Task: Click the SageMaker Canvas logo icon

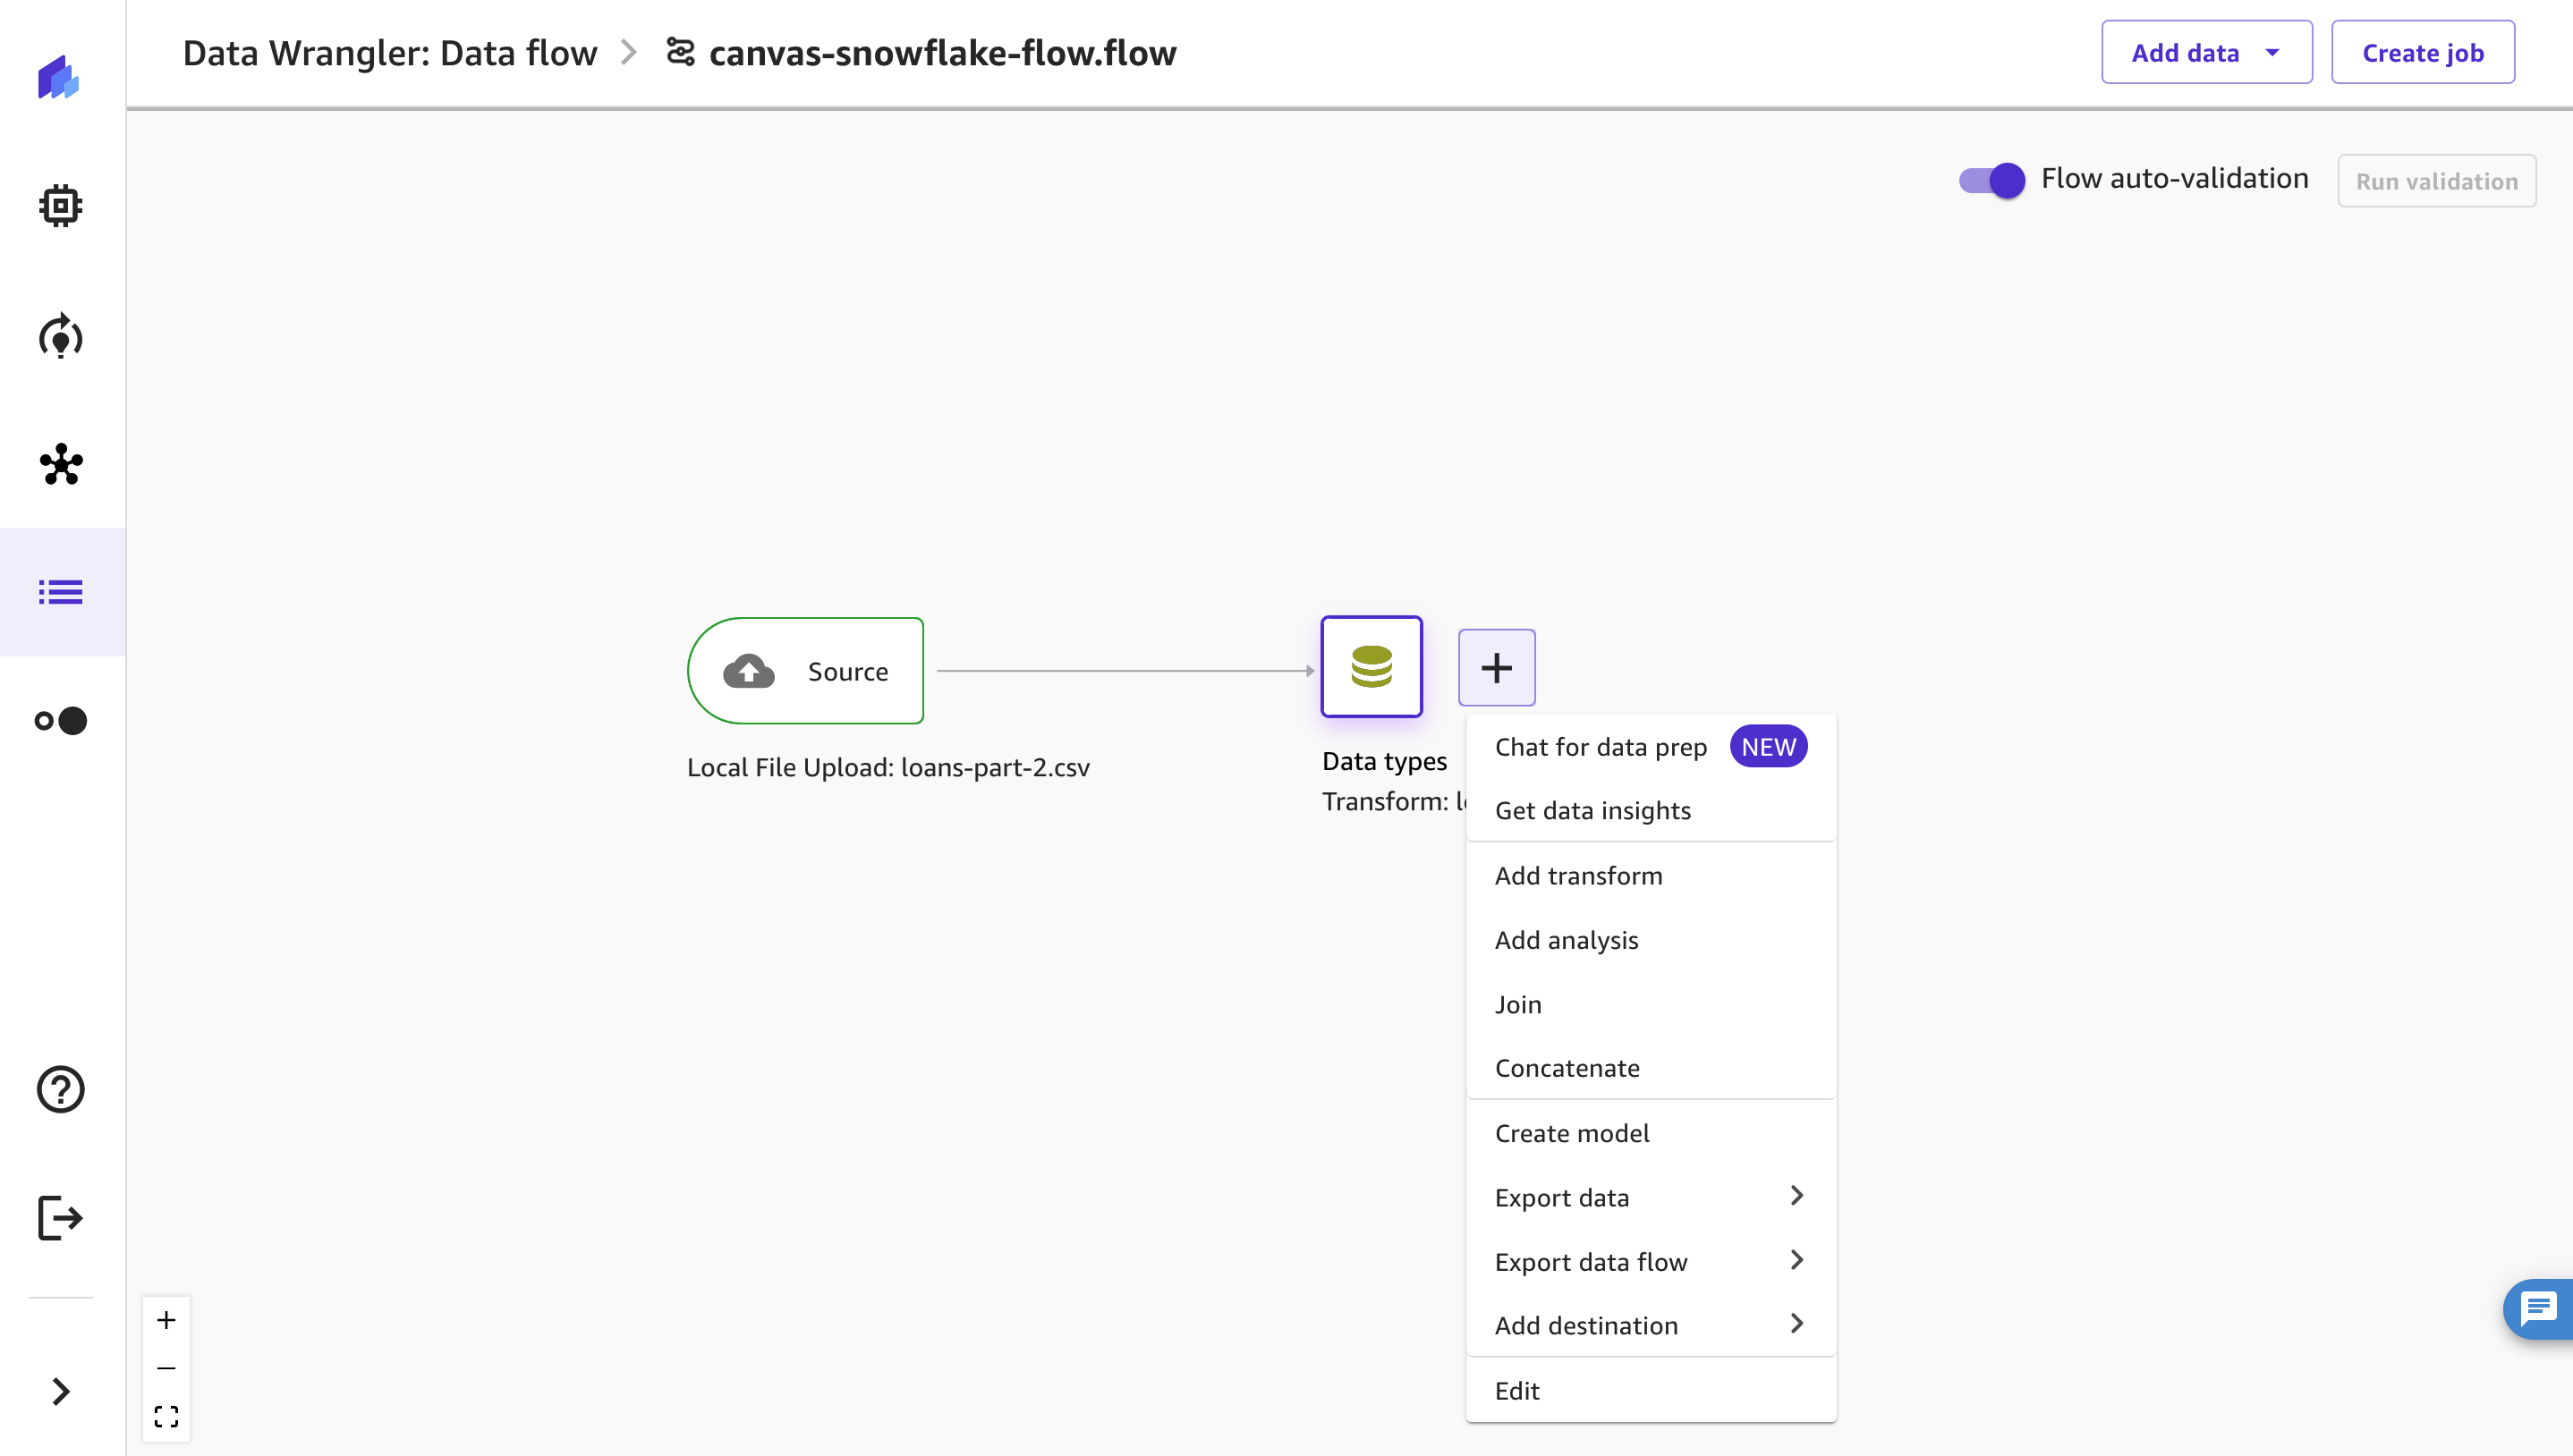Action: click(58, 78)
